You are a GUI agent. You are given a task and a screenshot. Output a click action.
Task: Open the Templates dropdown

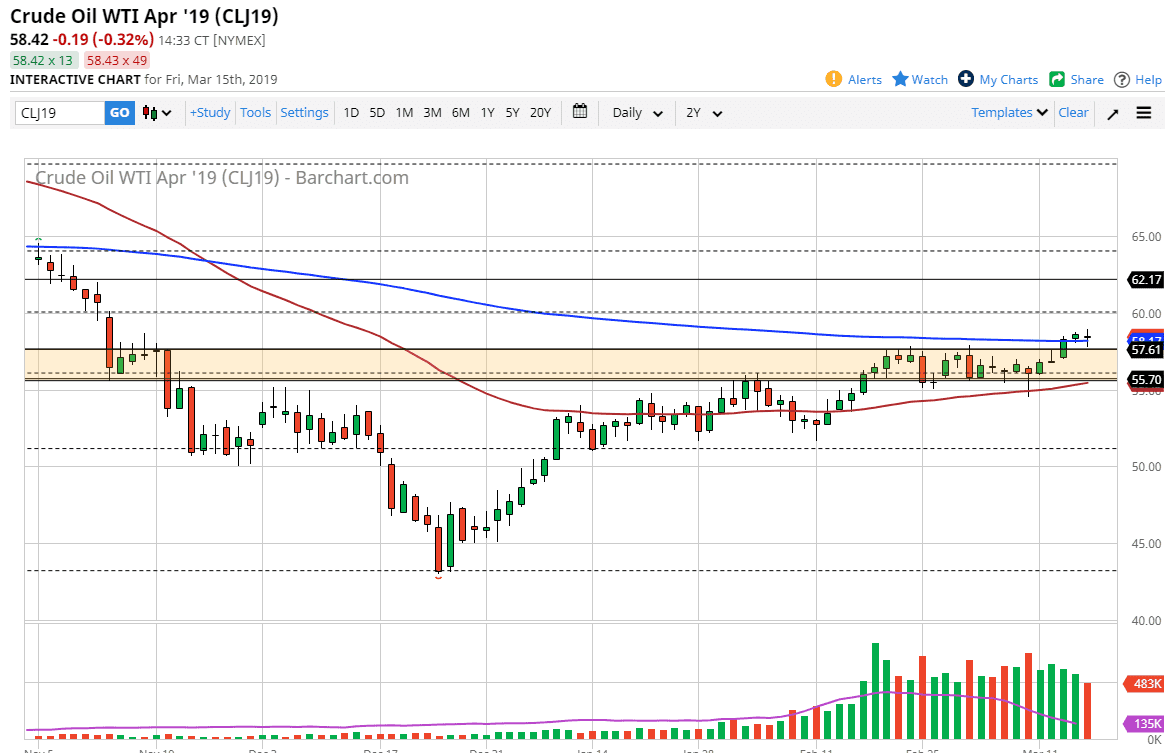click(x=1008, y=113)
